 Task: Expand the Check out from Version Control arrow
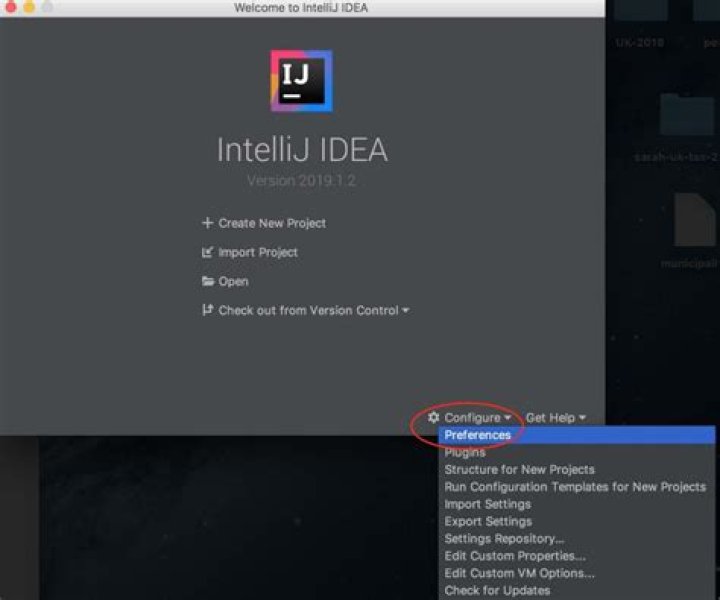click(x=406, y=311)
